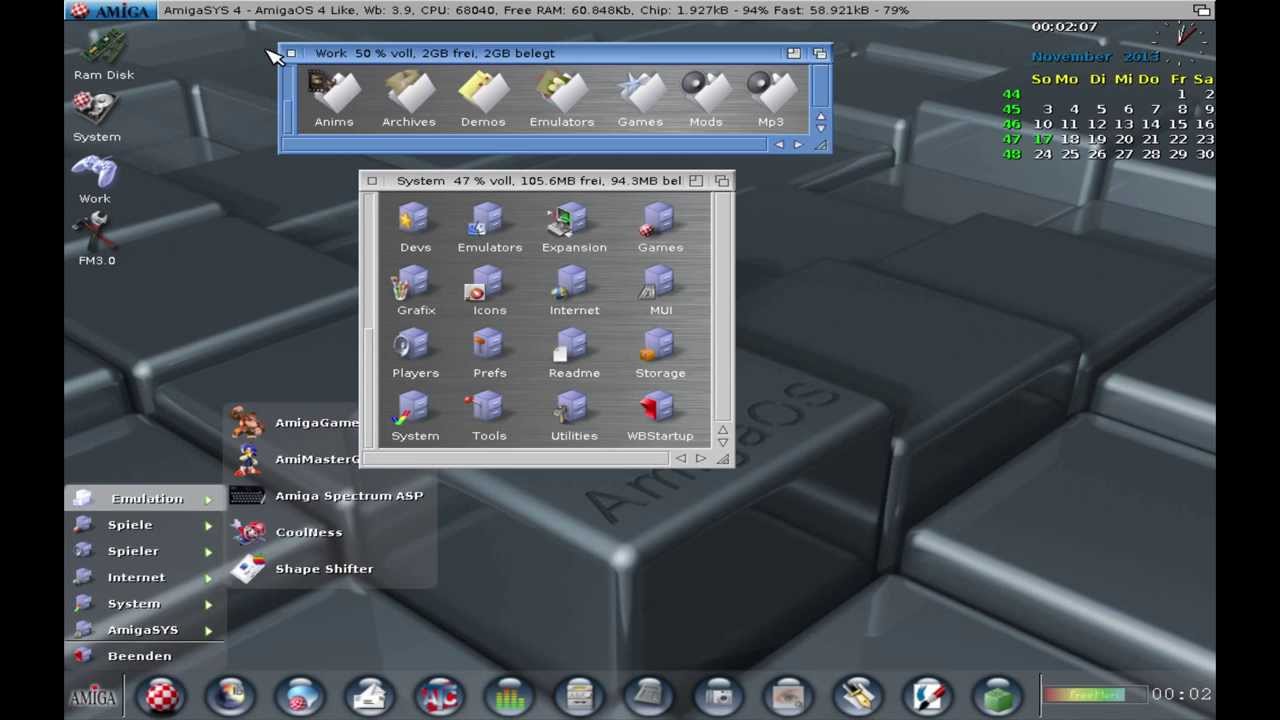Open the Grafix drawer in System window

(416, 291)
